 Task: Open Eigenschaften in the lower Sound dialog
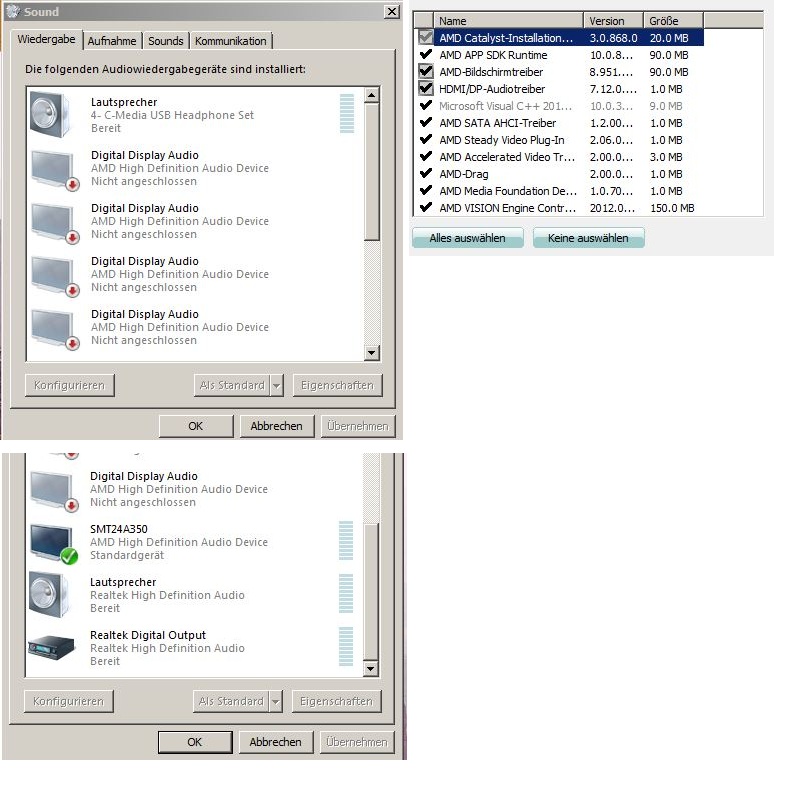click(x=336, y=702)
